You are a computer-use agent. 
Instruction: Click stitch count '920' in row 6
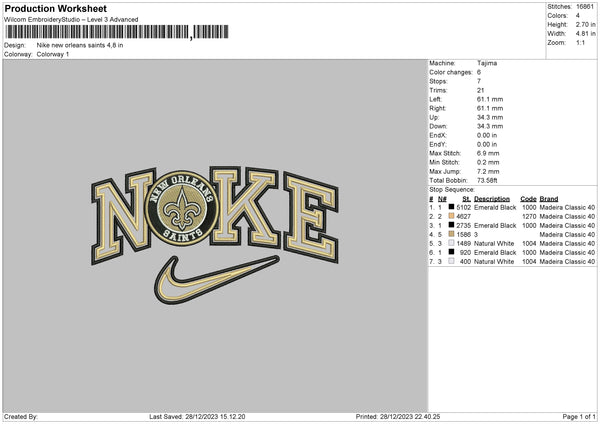(x=465, y=252)
